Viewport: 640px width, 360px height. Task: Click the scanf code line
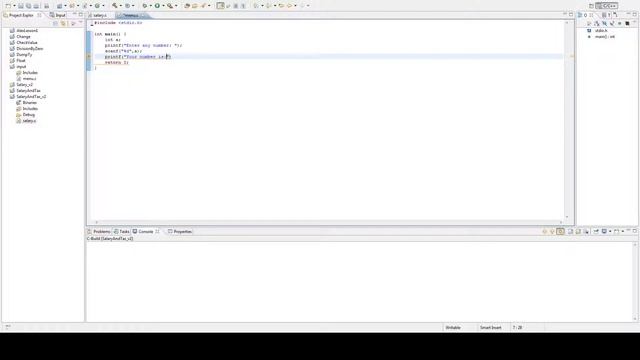[123, 51]
